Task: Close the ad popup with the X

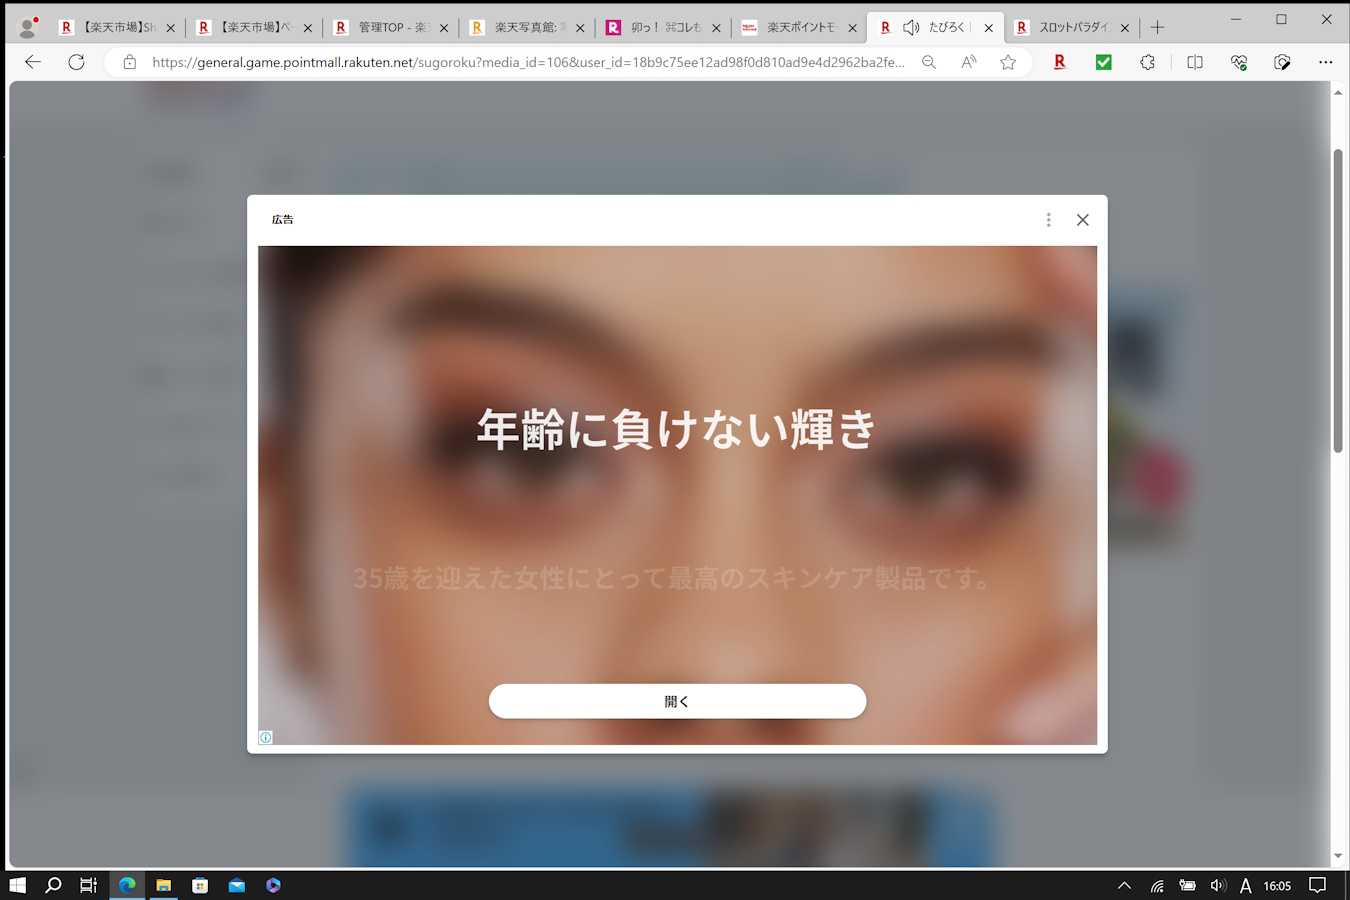Action: 1082,220
